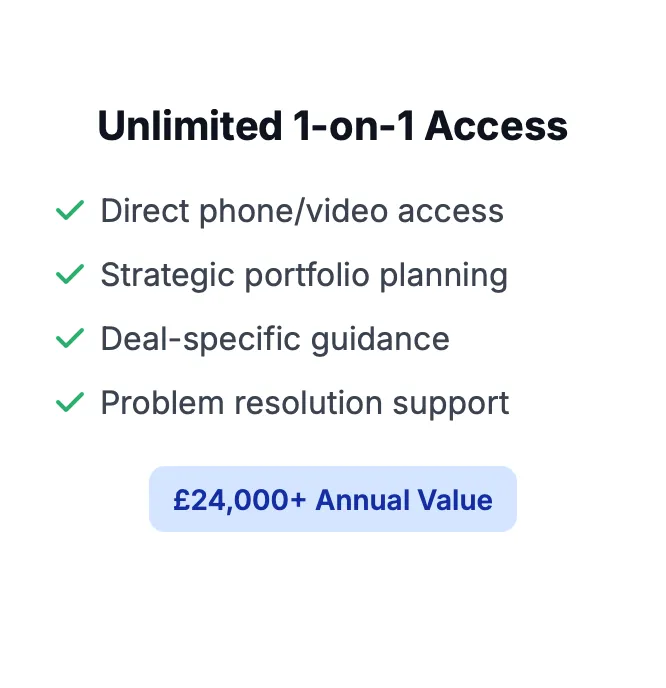Screen dimensions: 666x688
Task: Click the word Strategic in the second item
Action: pos(168,276)
